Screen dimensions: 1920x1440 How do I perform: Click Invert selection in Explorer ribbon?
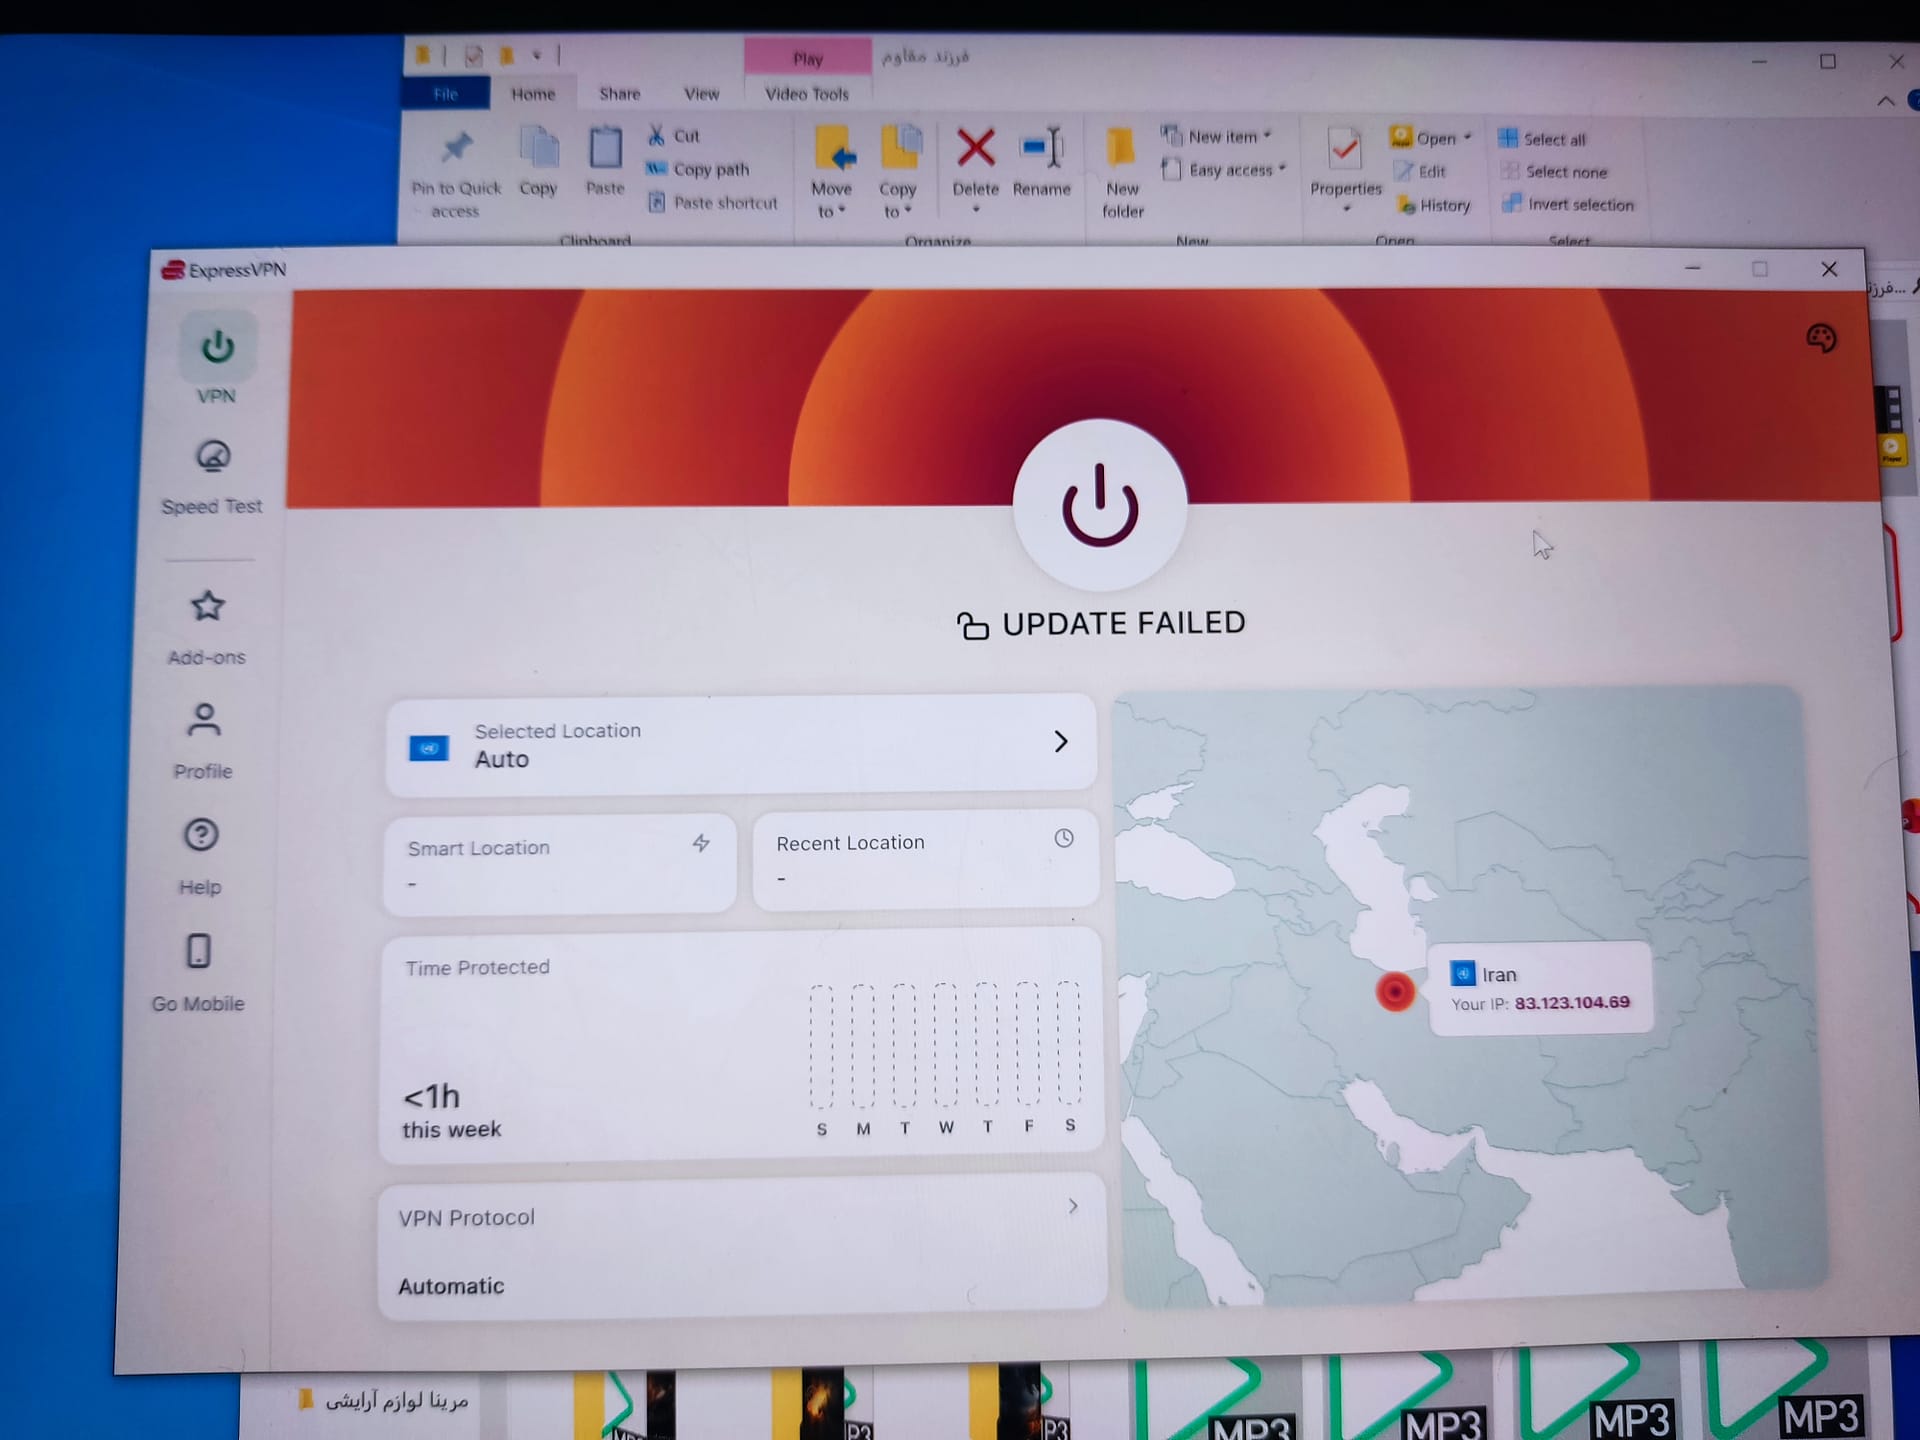1568,204
